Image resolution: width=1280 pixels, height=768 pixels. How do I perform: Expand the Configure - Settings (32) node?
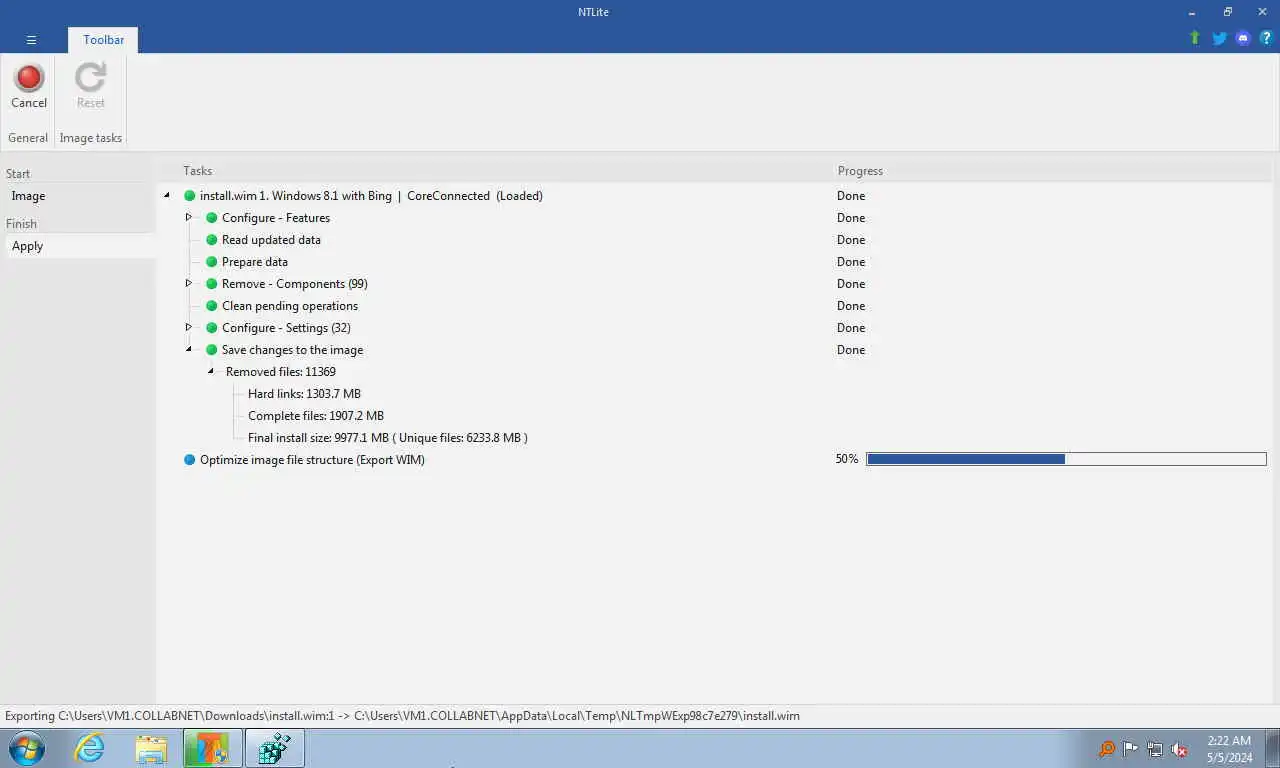click(x=188, y=327)
